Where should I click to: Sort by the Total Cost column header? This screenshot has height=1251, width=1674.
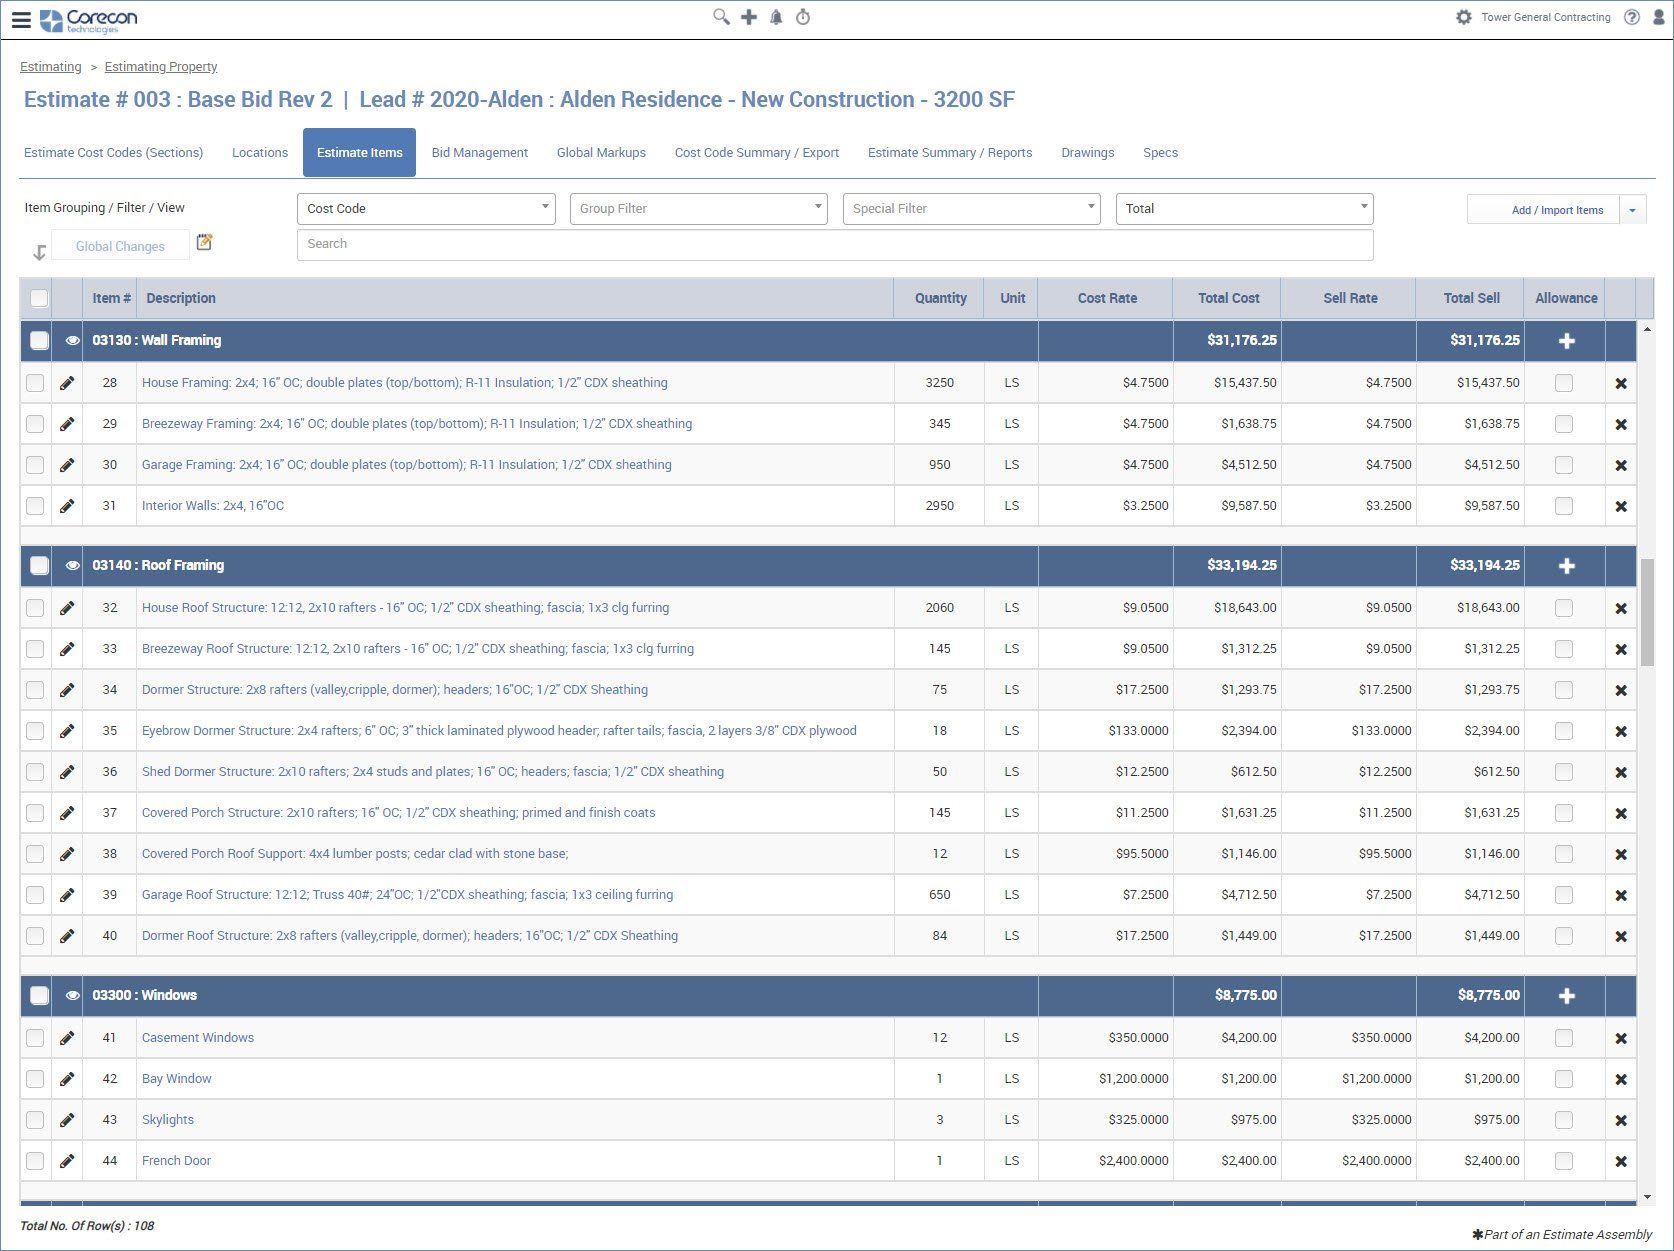[x=1228, y=298]
